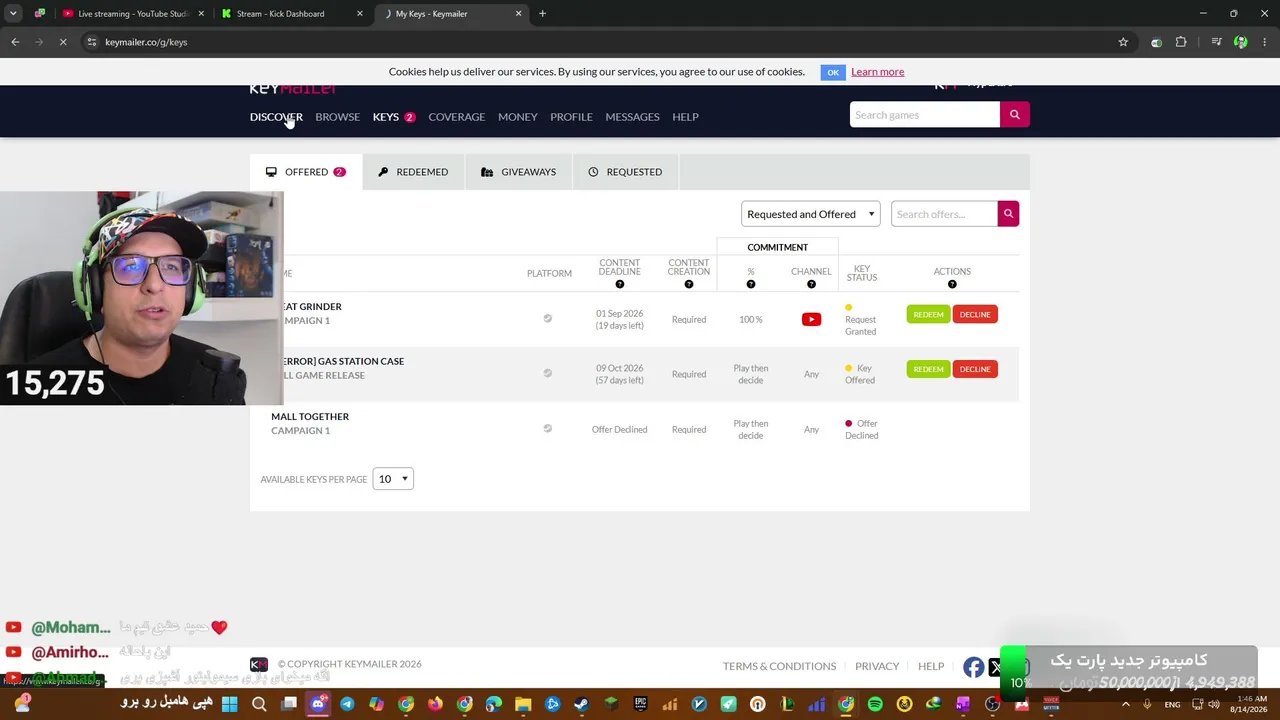Open Help in the top navigation

point(685,117)
